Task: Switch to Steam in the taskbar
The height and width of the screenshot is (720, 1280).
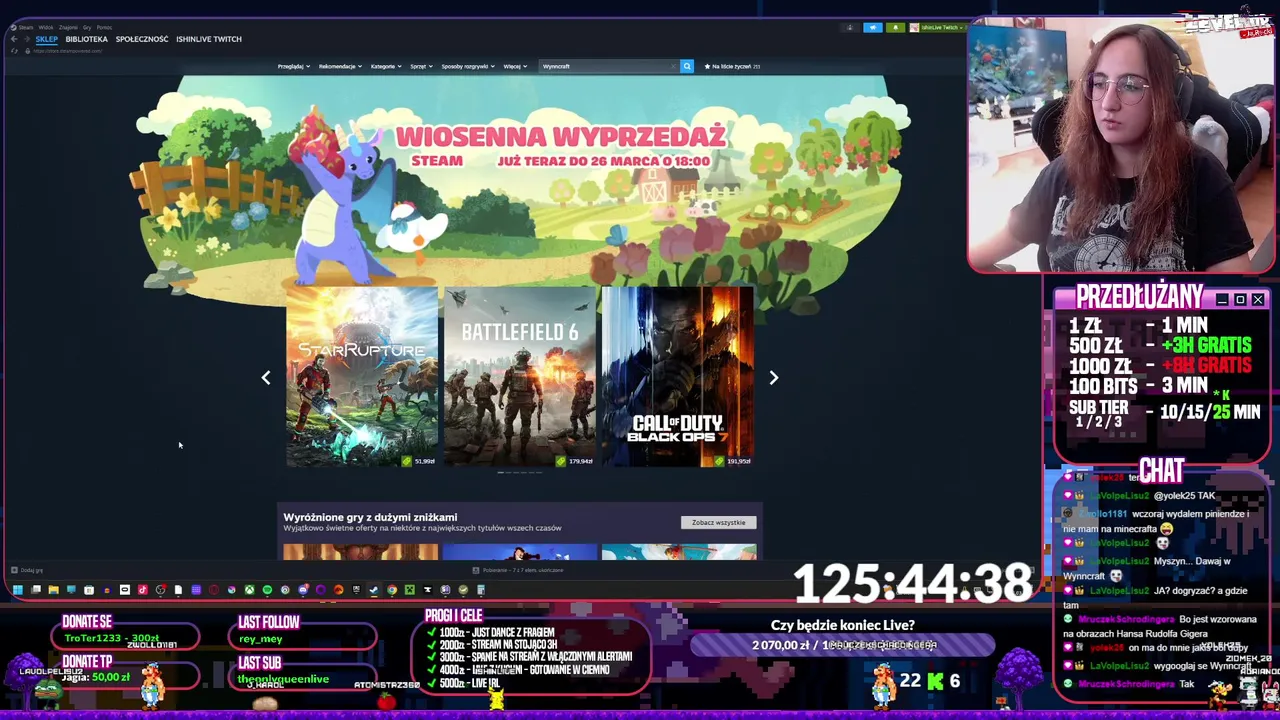Action: click(374, 590)
